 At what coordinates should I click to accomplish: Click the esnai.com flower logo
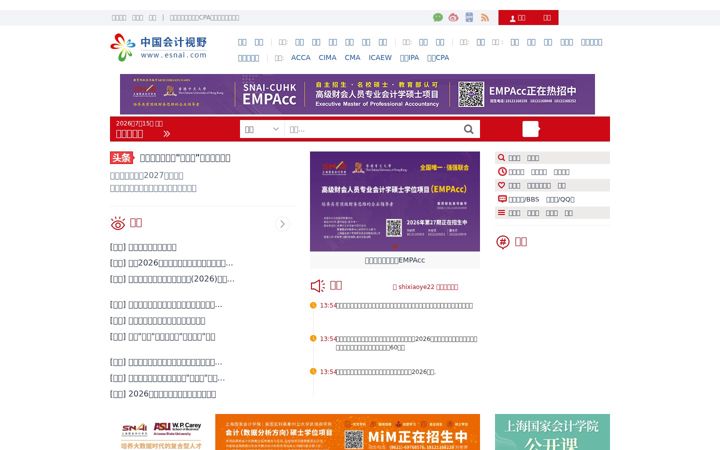tap(158, 47)
